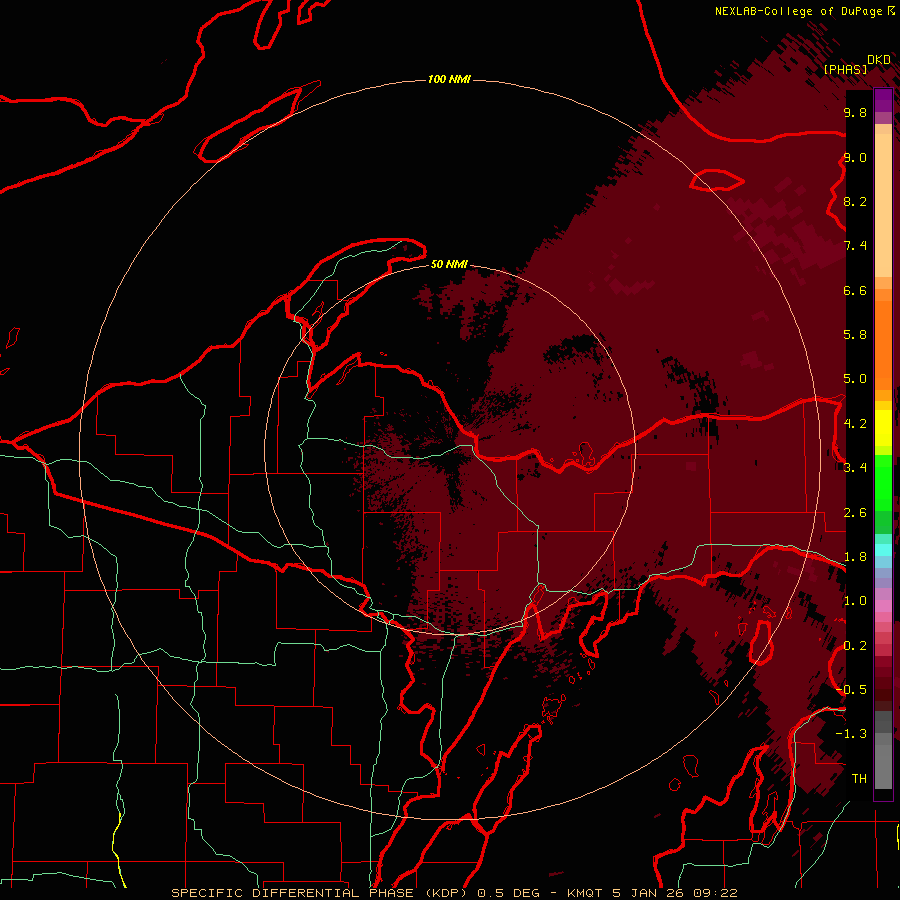Click the 5.0 scale value
Viewport: 900px width, 900px height.
(855, 379)
